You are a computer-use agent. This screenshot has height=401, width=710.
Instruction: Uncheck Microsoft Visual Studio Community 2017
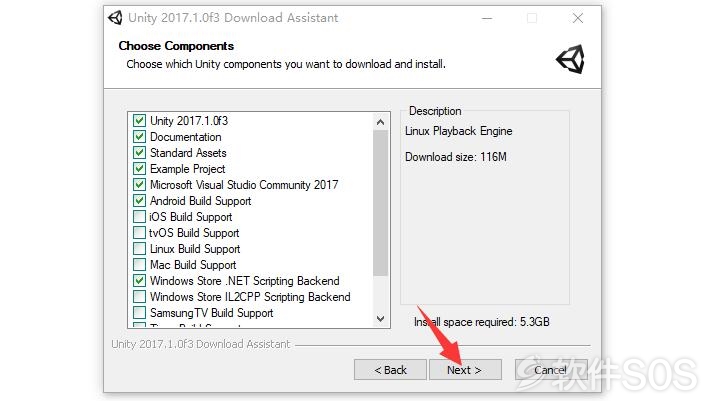click(x=139, y=185)
